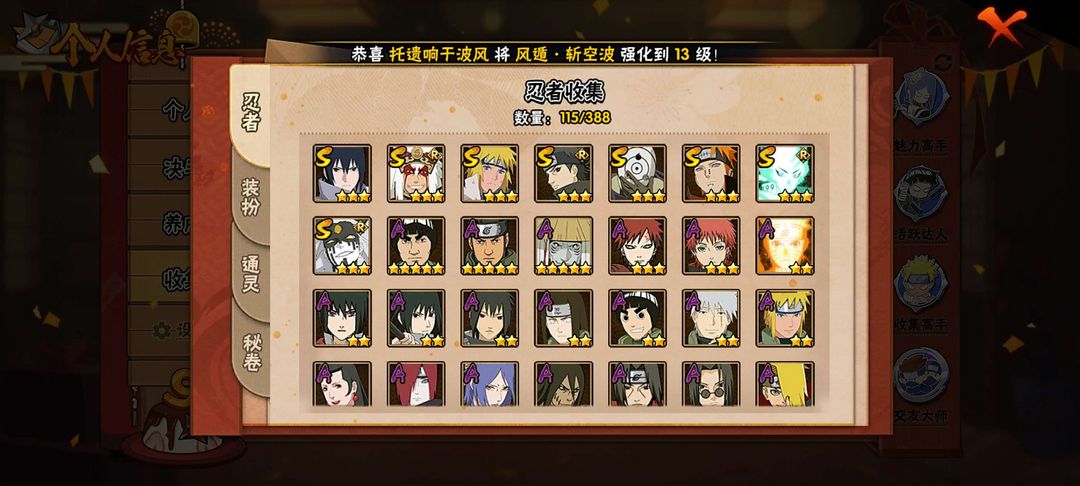Open the masked Obito S-rank card

[637, 173]
